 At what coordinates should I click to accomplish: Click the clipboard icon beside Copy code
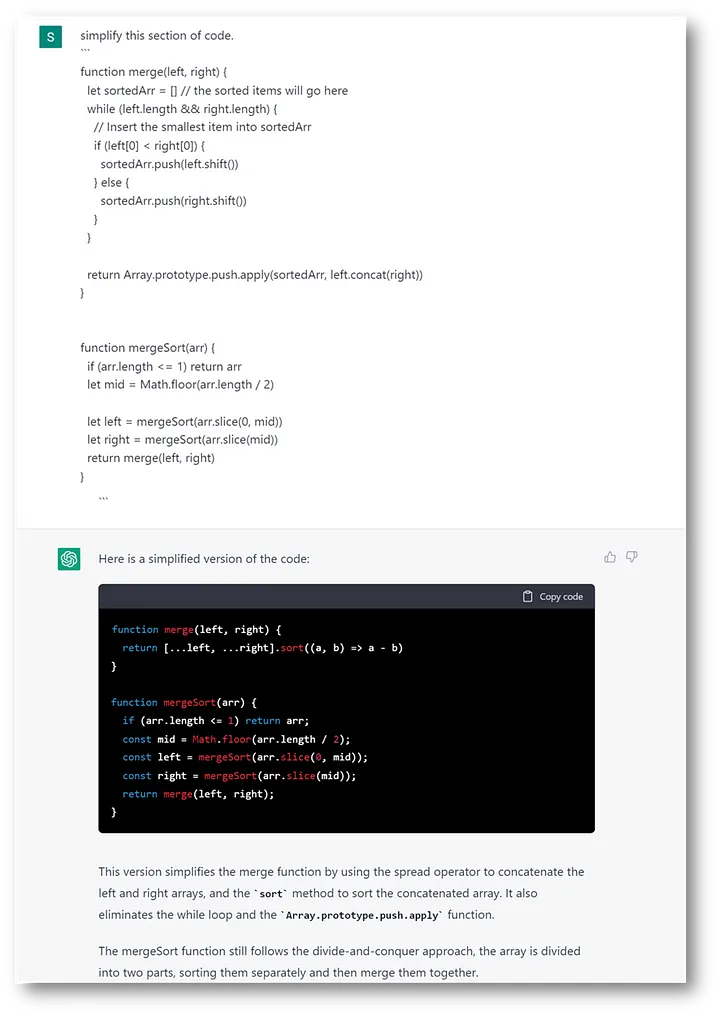click(527, 597)
